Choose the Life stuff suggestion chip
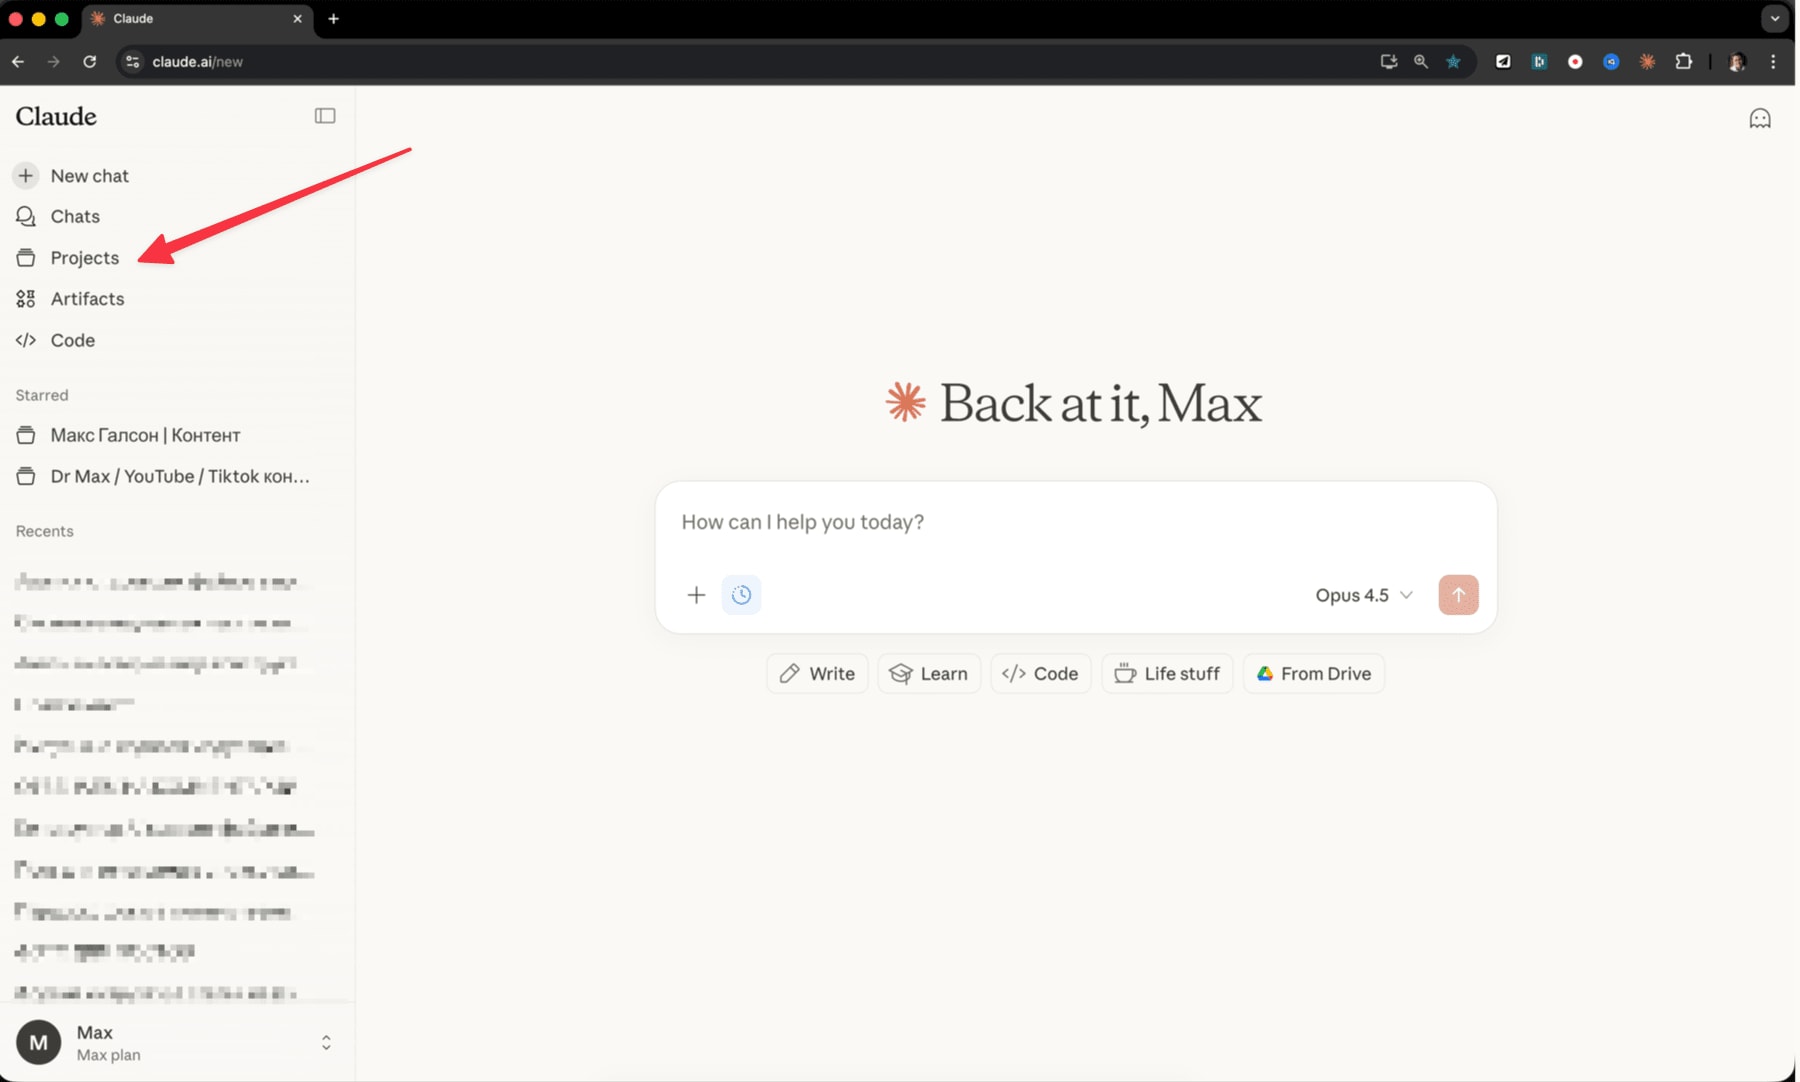 (1167, 674)
